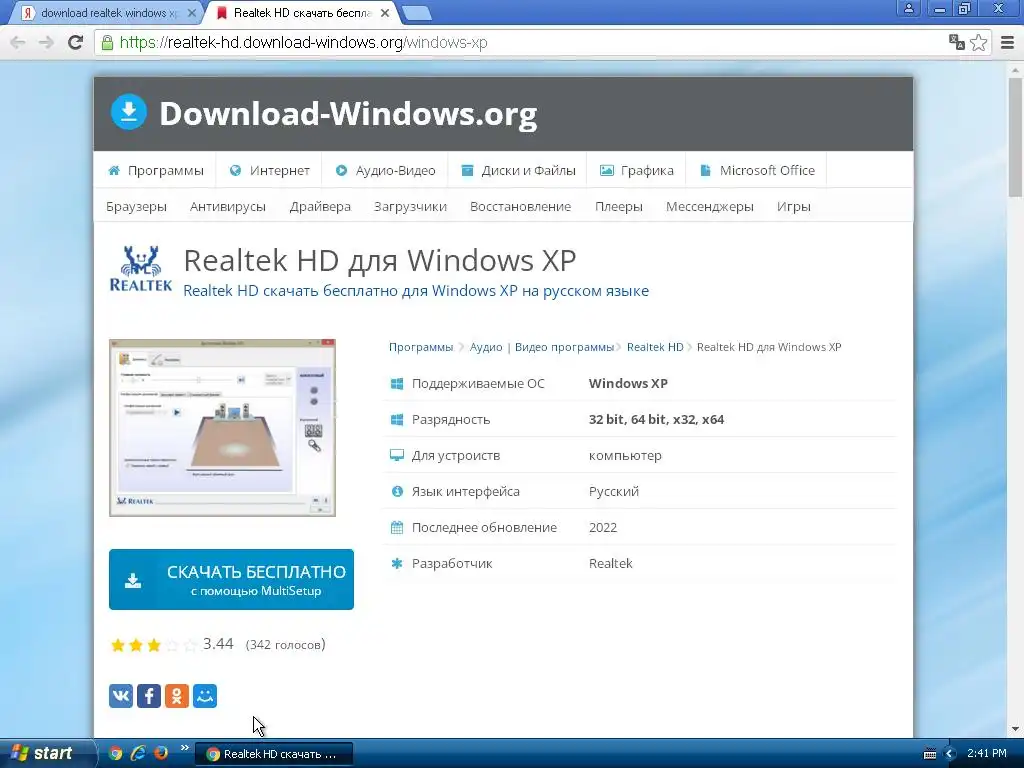This screenshot has height=768, width=1024.
Task: Go to Плееры subcategory
Action: point(618,206)
